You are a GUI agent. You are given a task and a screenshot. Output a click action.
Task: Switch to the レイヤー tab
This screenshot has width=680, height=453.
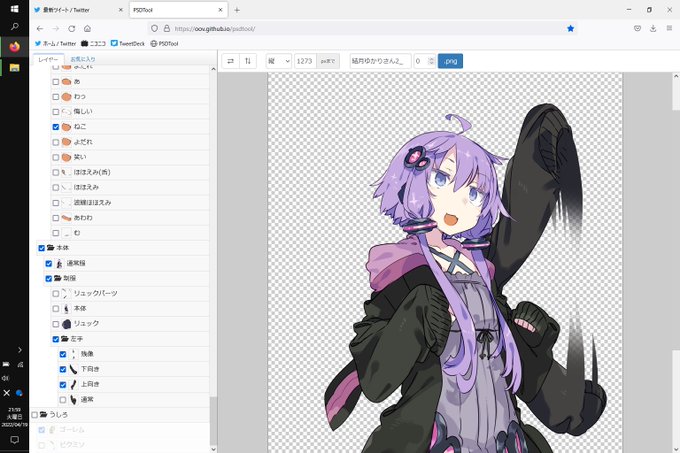click(x=49, y=59)
